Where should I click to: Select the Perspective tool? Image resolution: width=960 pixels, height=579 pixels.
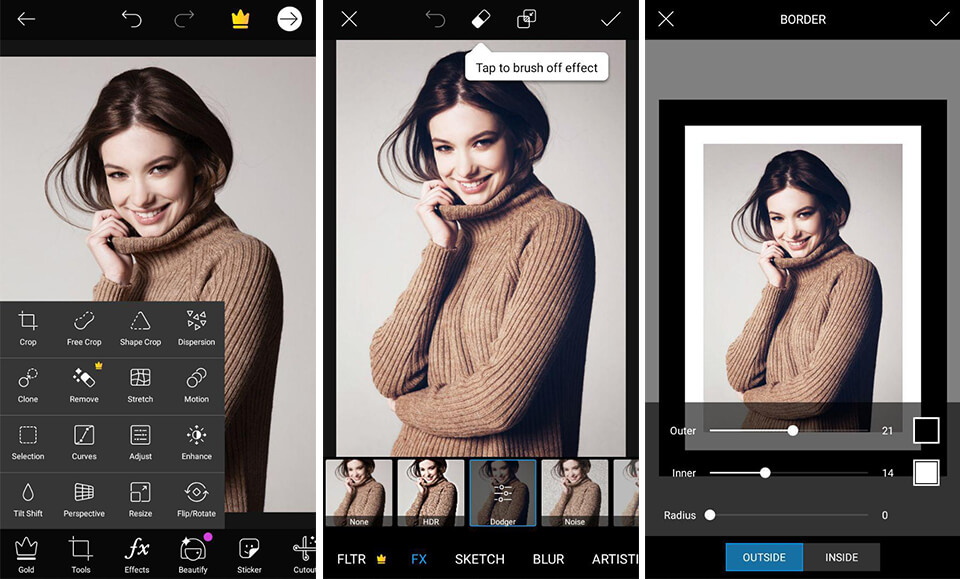[x=84, y=493]
